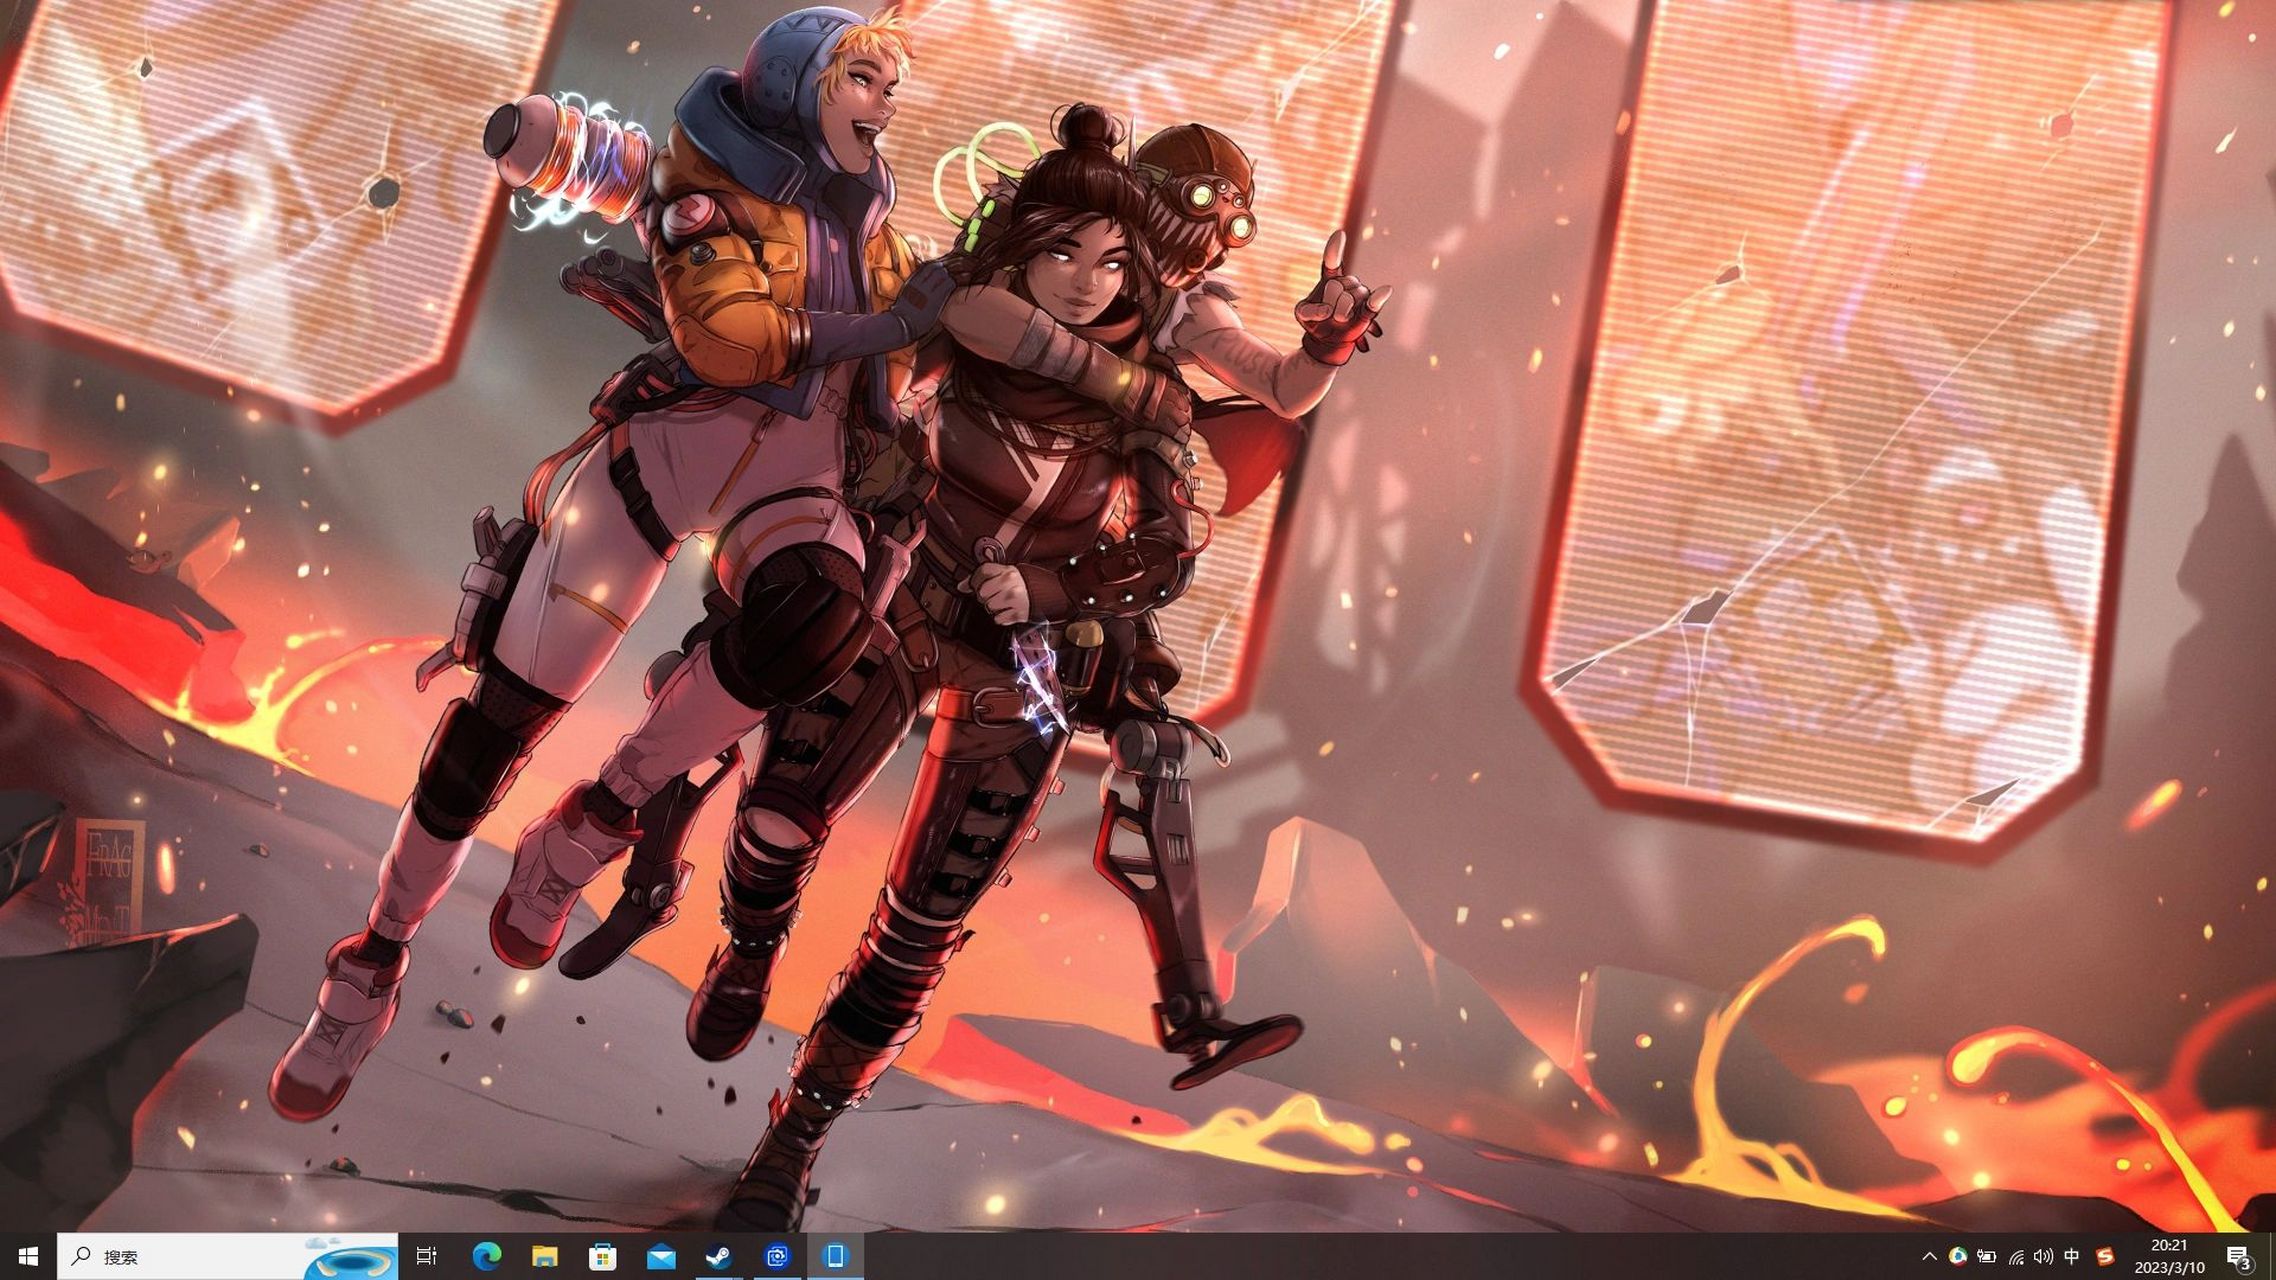Open the Windows Start menu
The width and height of the screenshot is (2276, 1280).
(x=28, y=1256)
